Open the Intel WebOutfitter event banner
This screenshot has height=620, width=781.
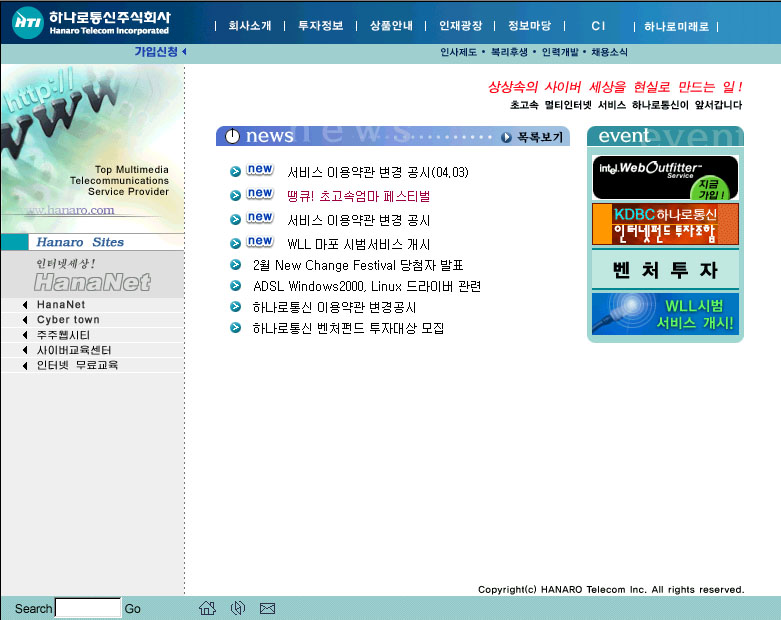pyautogui.click(x=665, y=178)
